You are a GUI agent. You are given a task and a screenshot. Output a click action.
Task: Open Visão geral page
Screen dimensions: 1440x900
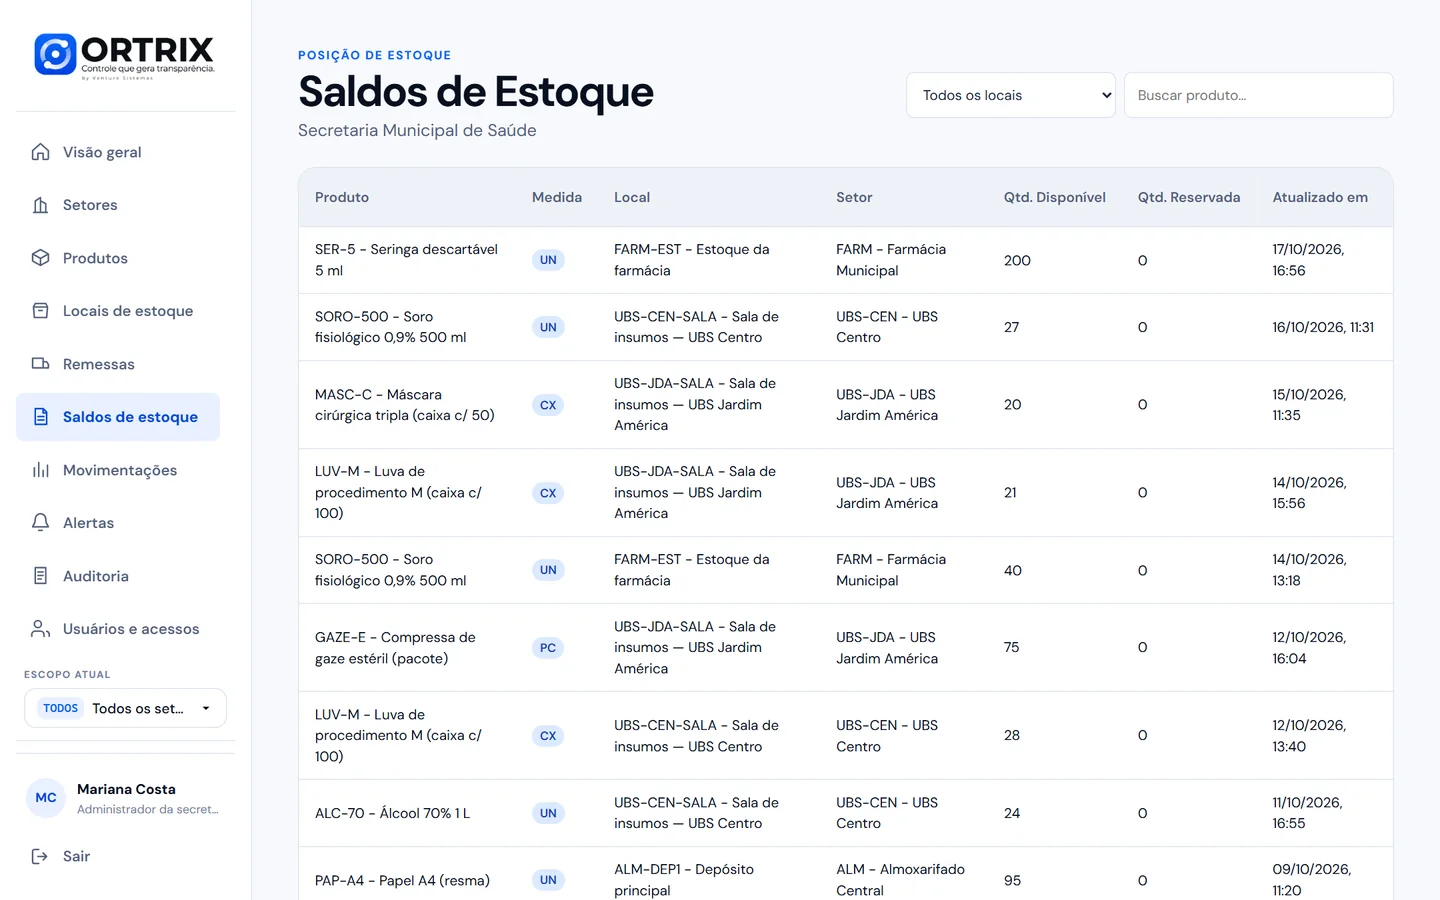click(118, 152)
